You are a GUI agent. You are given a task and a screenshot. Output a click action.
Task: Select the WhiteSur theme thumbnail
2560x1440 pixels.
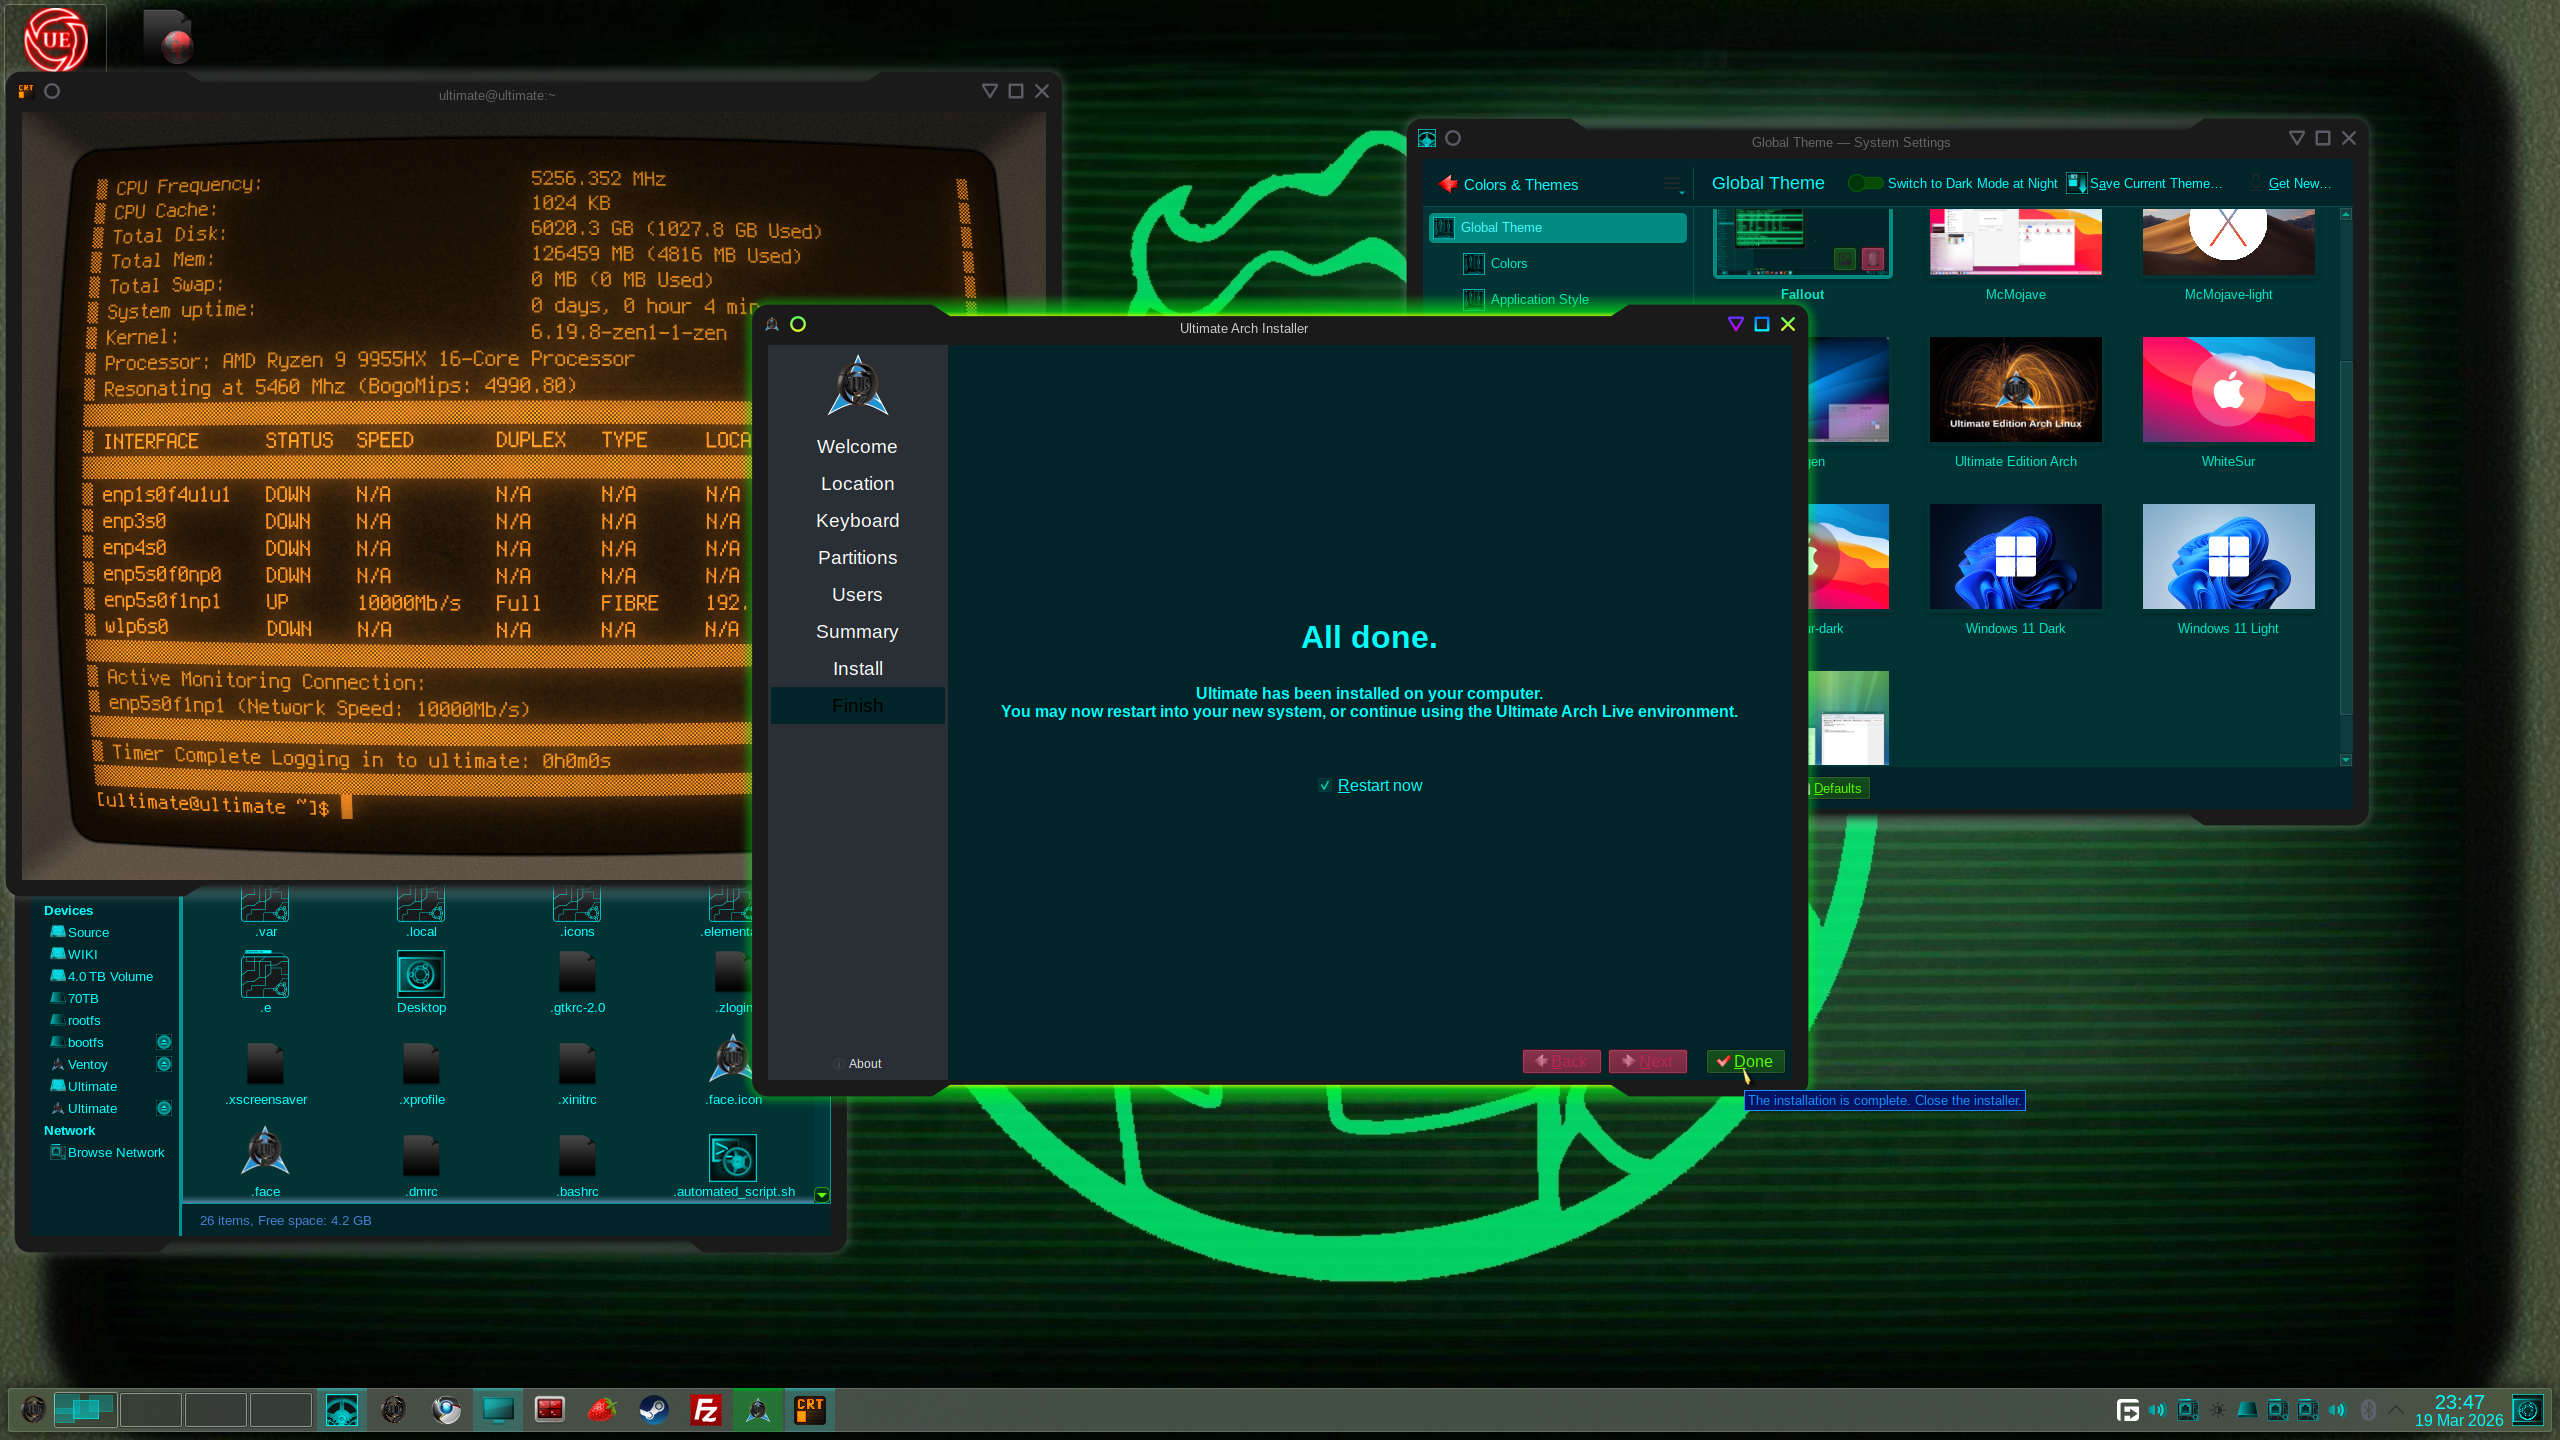pos(2228,389)
